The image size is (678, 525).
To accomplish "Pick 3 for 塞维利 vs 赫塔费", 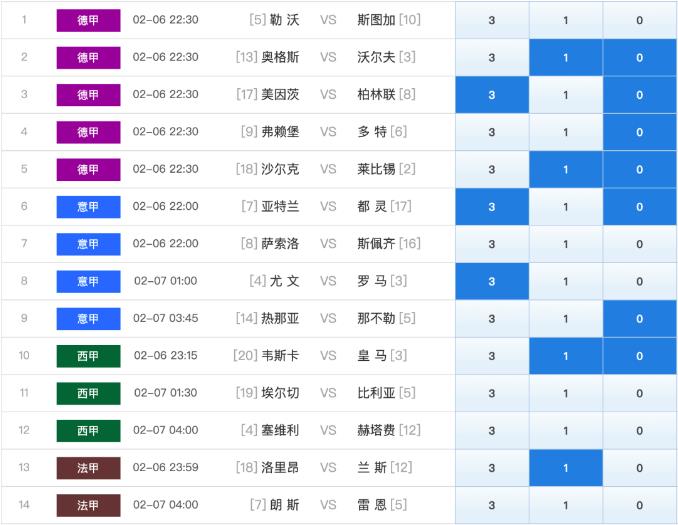I will tap(492, 431).
